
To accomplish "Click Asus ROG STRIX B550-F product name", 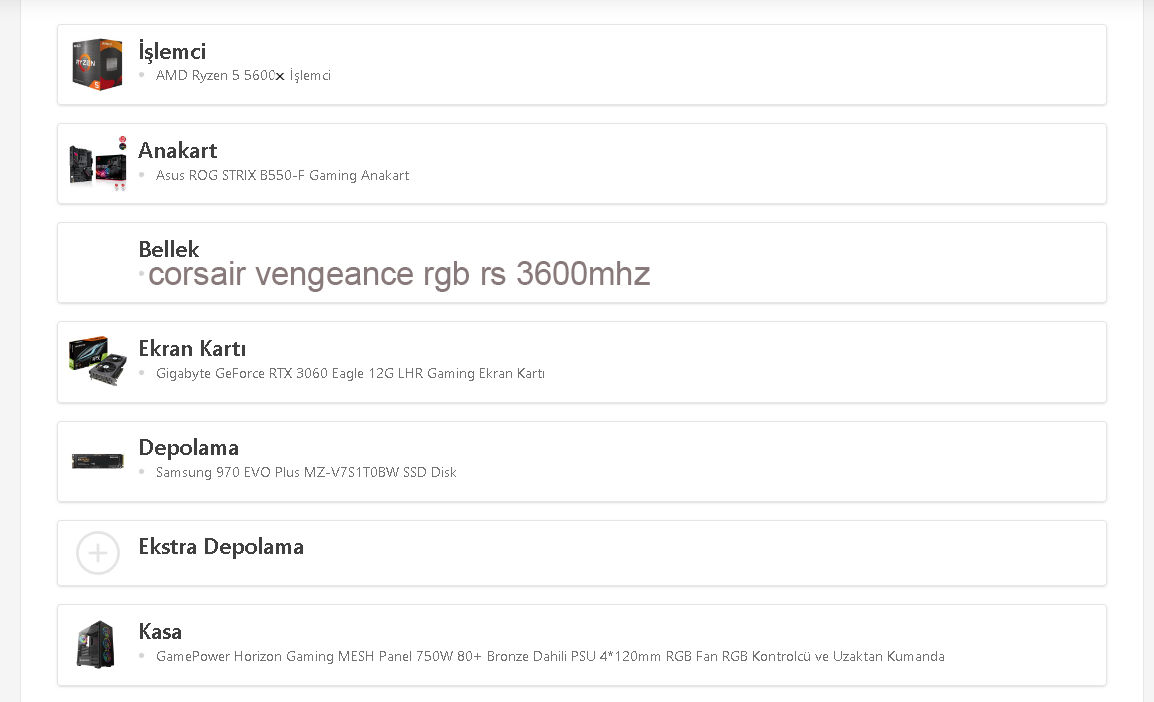I will (282, 176).
